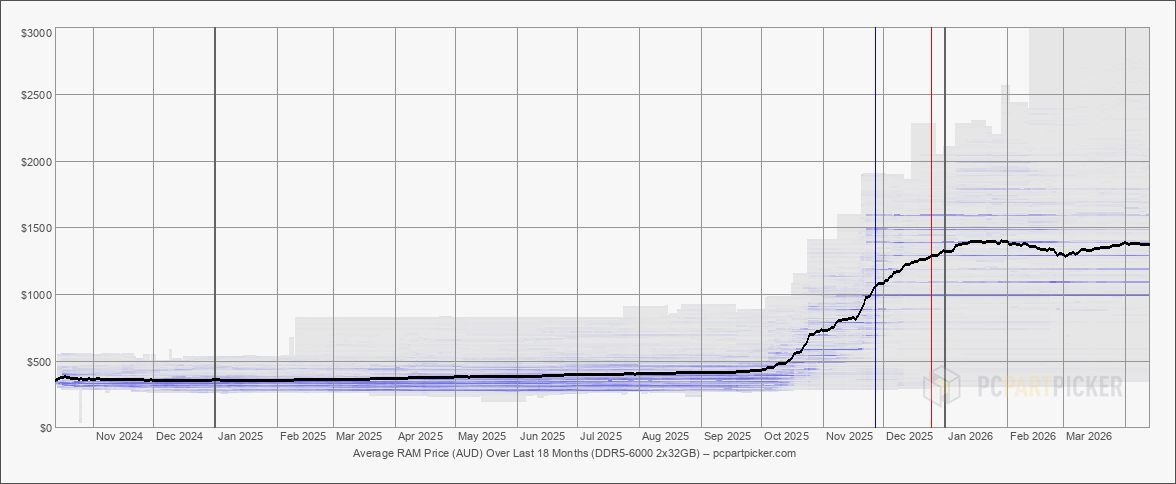Select the Jan 2025 axis label
The width and height of the screenshot is (1176, 484).
click(239, 436)
